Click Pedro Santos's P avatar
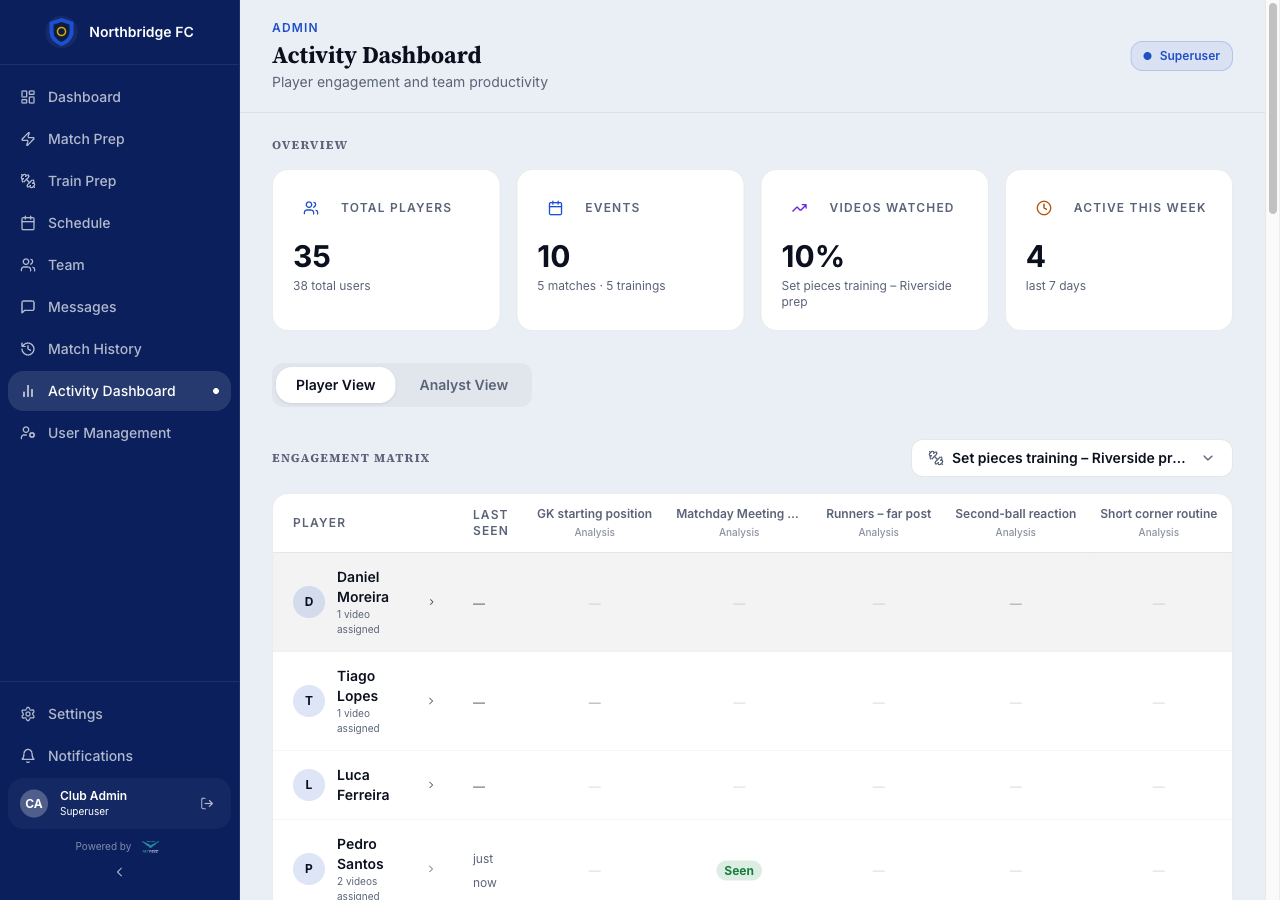 click(x=309, y=869)
